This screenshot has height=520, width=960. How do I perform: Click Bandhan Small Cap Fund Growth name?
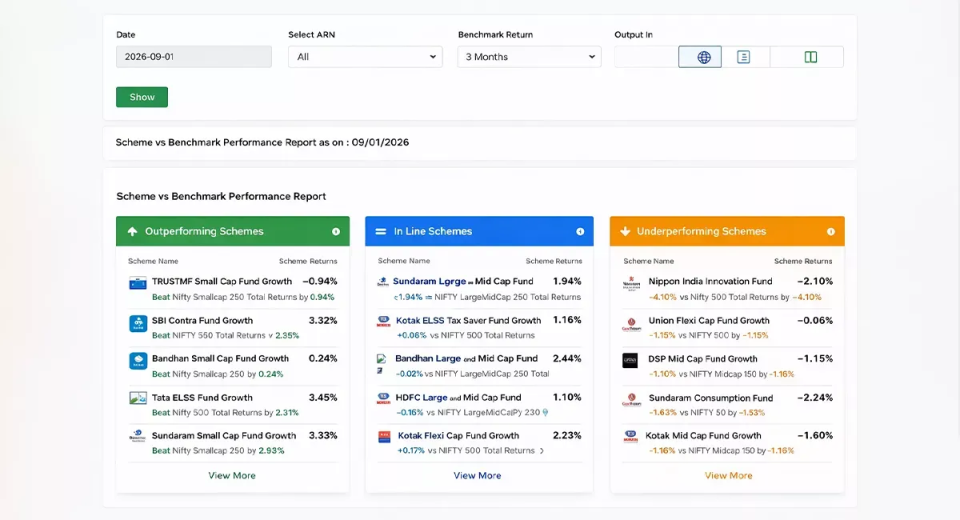click(220, 358)
